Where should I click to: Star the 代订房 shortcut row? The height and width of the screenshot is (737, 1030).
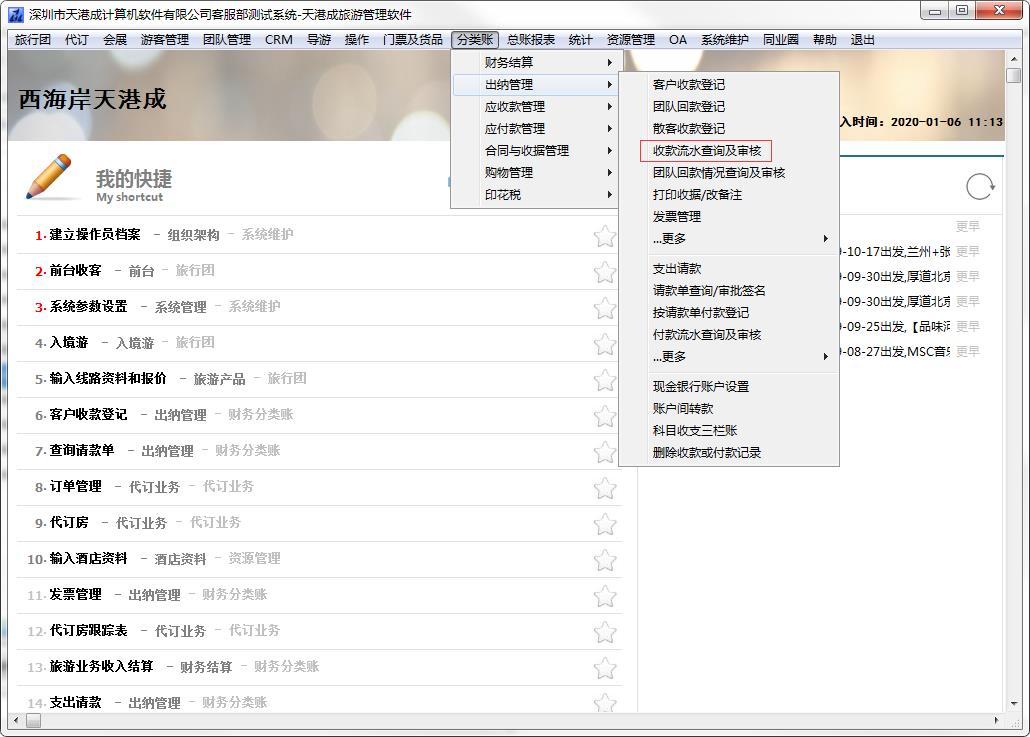click(604, 524)
